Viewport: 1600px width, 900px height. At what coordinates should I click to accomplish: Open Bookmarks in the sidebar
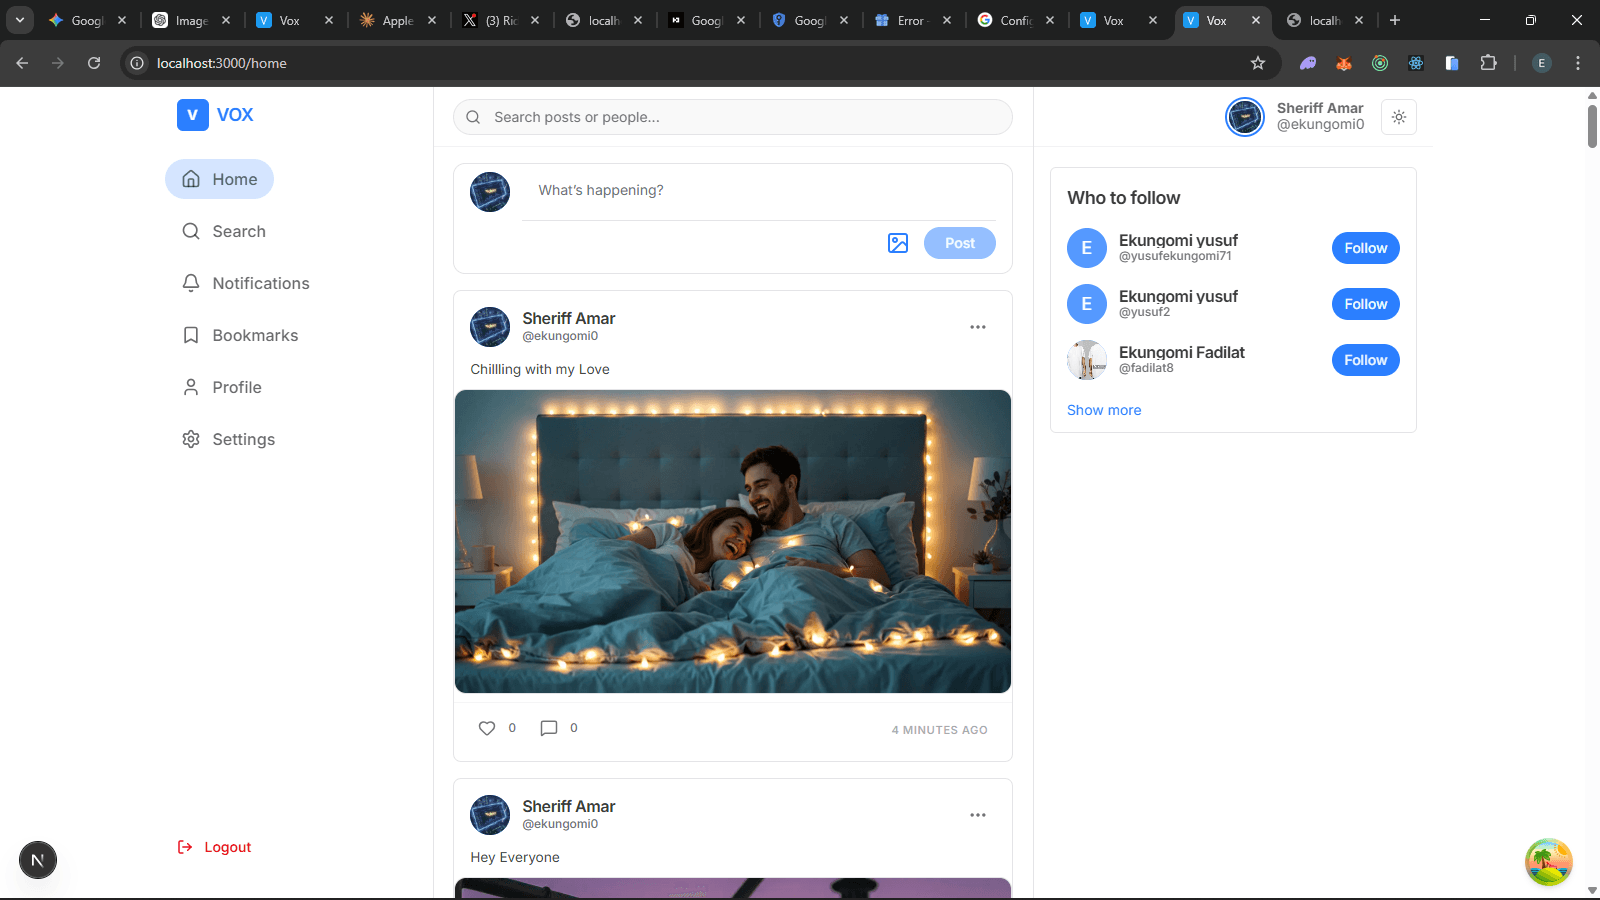tap(240, 335)
